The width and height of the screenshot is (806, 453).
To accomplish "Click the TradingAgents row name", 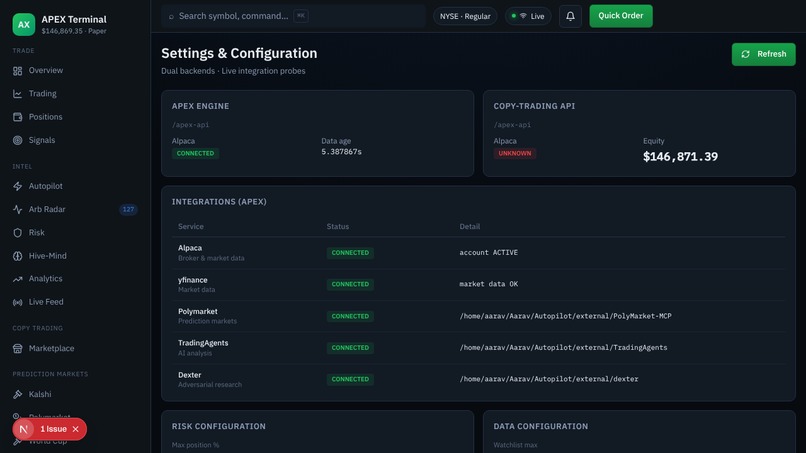I will click(x=203, y=343).
